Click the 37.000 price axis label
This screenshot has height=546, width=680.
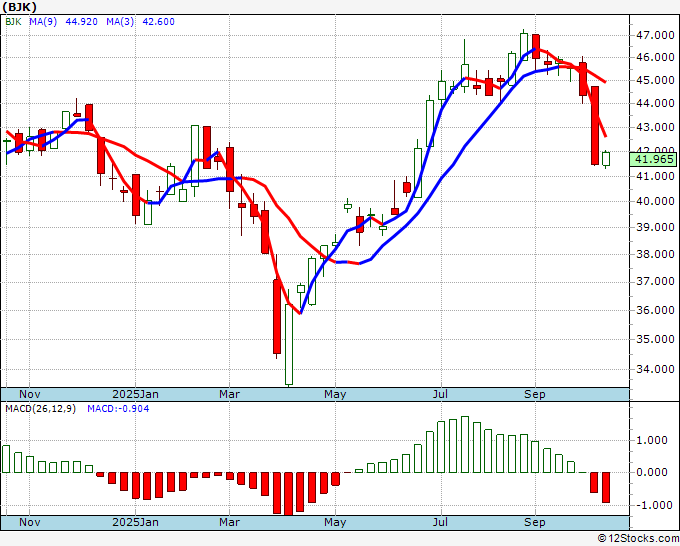pyautogui.click(x=655, y=282)
